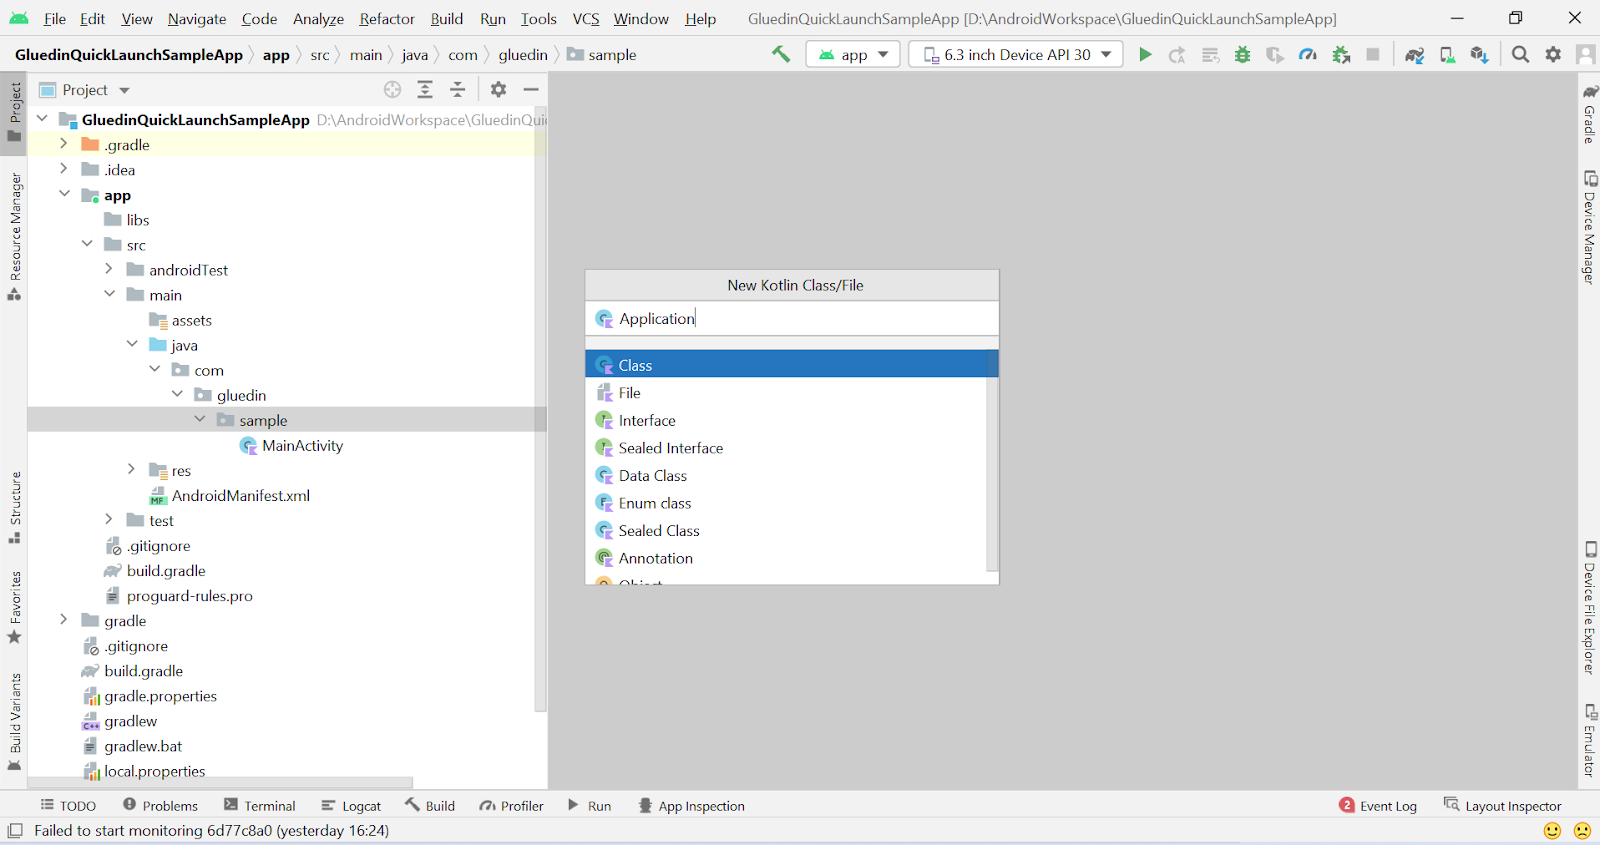Click the Project tree vertical scrollbar

pos(541,410)
